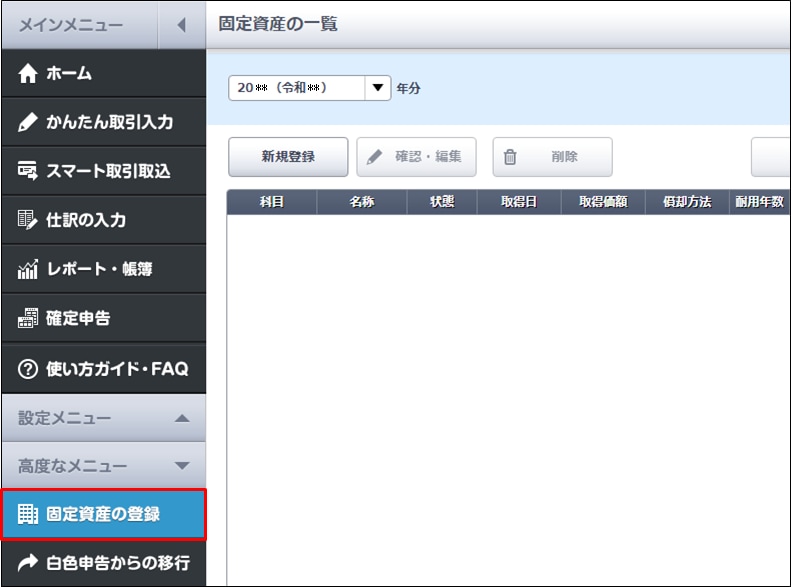791x587 pixels.
Task: Select 固定資産の登録 menu item
Action: pyautogui.click(x=103, y=514)
